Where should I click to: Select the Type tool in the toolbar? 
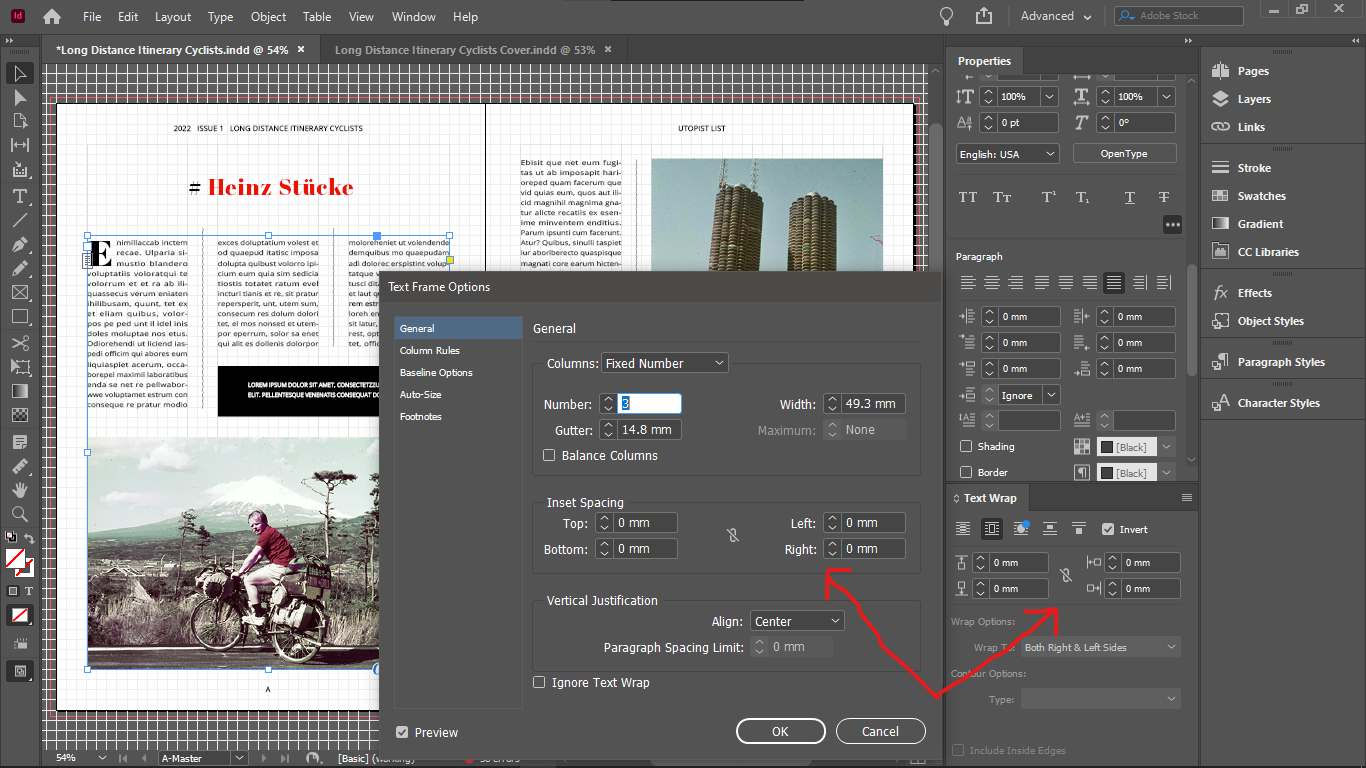[x=19, y=196]
